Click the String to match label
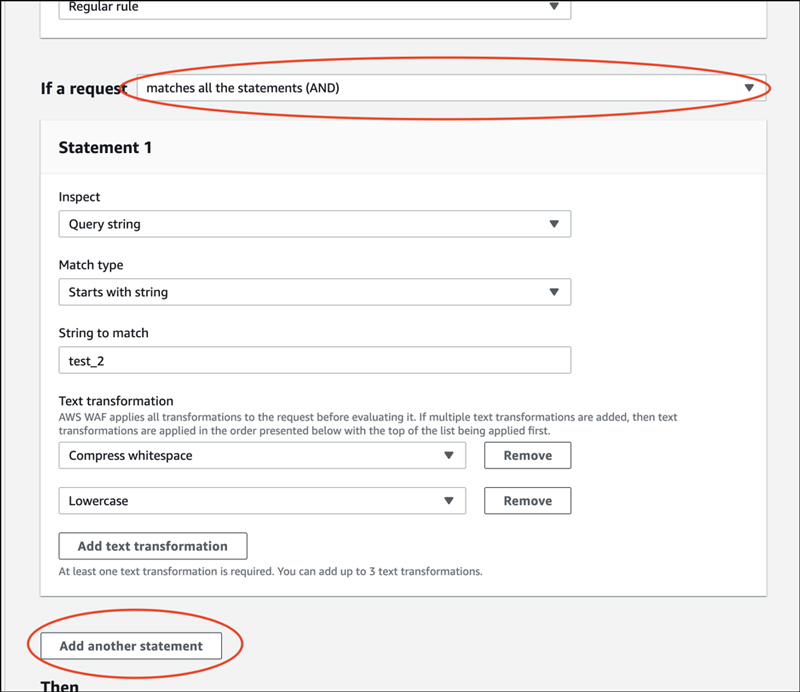Screen dimensions: 800x692 coord(104,333)
